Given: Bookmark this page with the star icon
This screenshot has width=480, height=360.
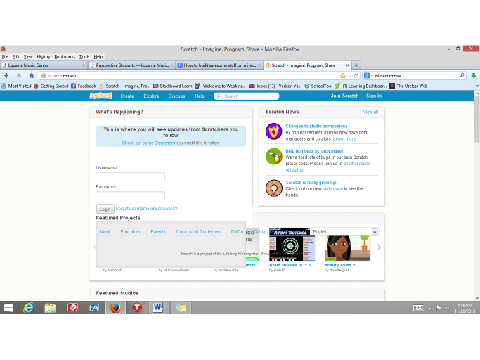Looking at the screenshot, I should (343, 76).
